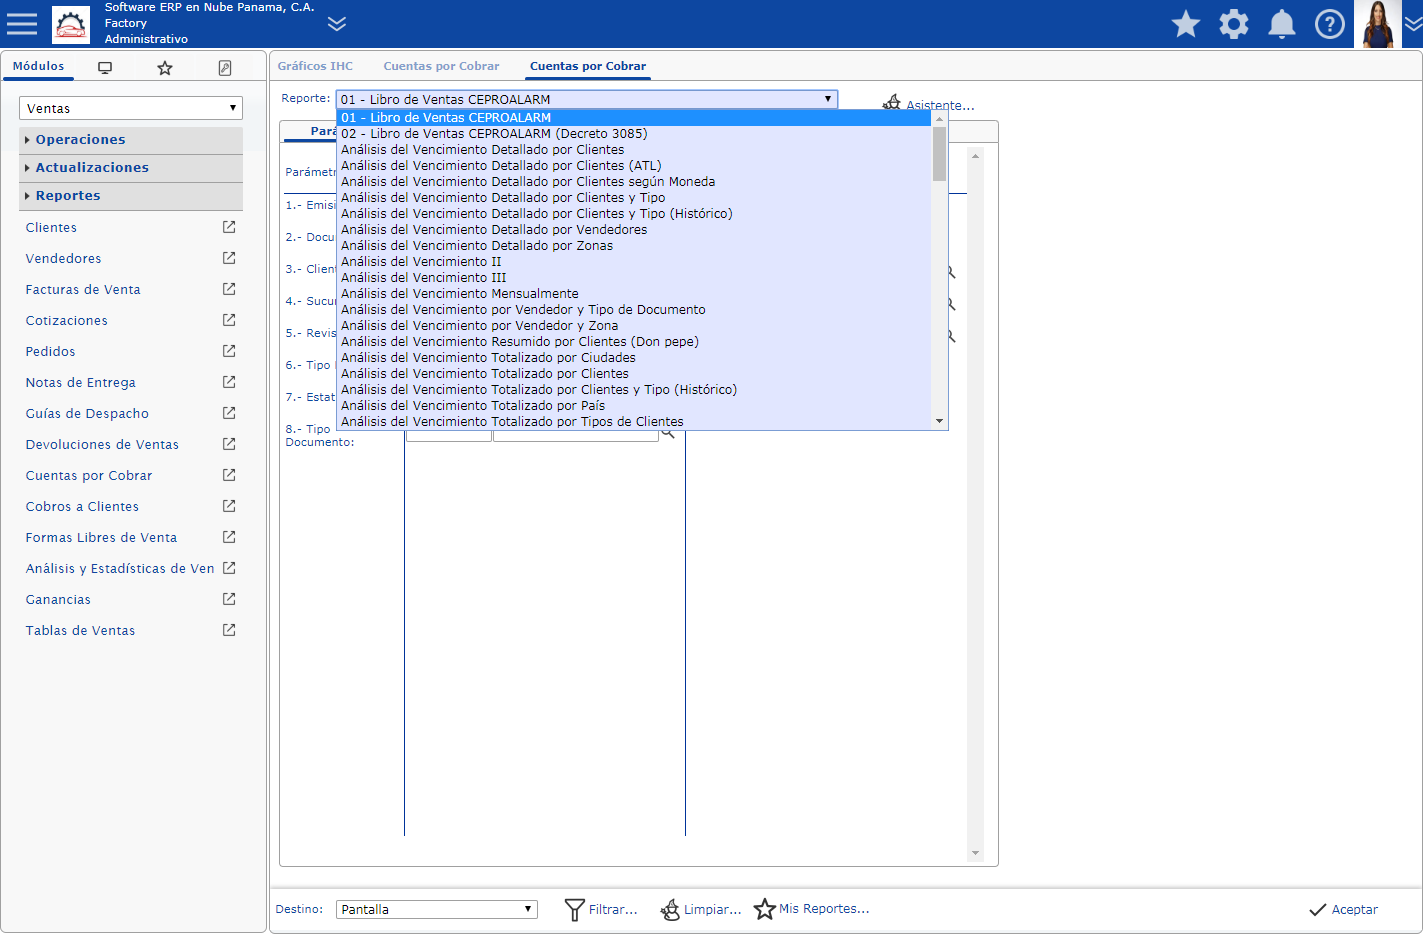Open the help question mark icon
The height and width of the screenshot is (934, 1423).
click(x=1329, y=24)
